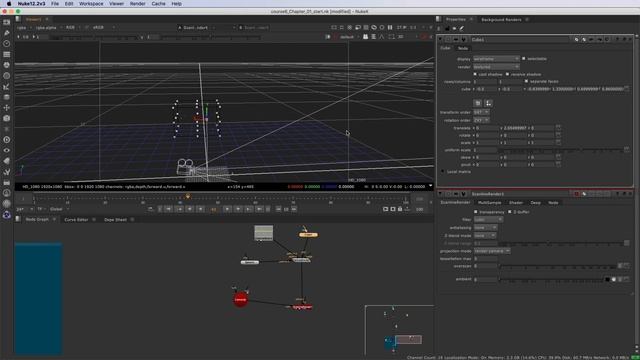
Task: Open the rotation order dropdown
Action: (481, 120)
